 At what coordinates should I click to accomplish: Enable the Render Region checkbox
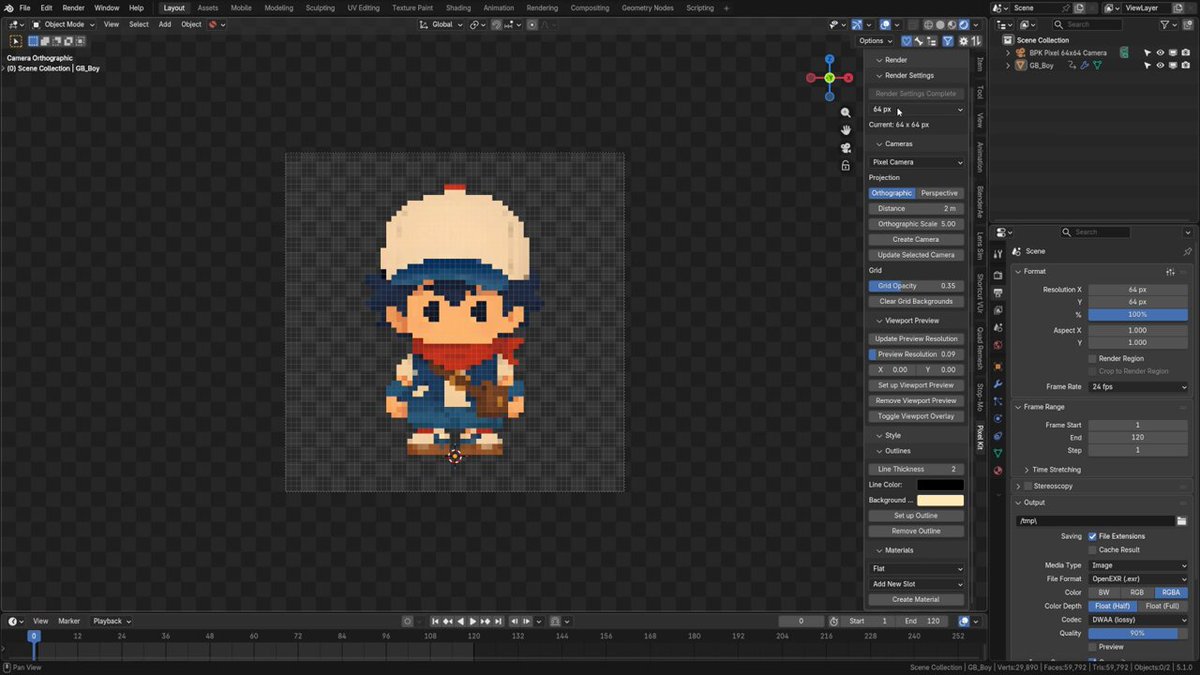point(1092,358)
